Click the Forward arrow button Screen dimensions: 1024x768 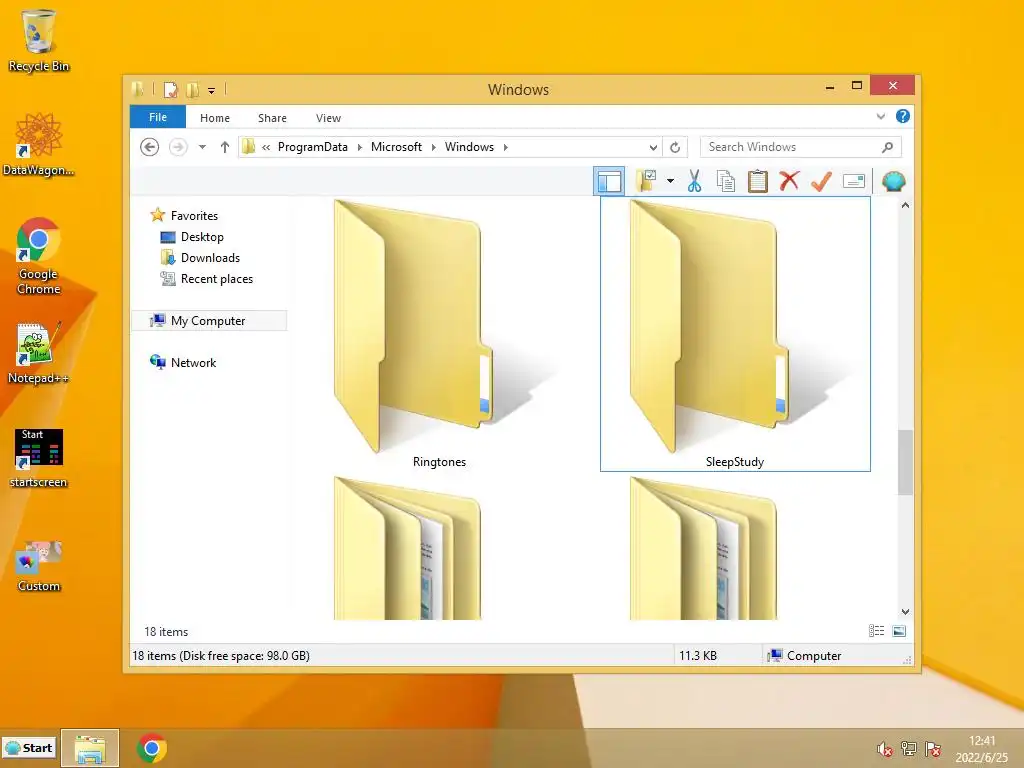[x=178, y=147]
